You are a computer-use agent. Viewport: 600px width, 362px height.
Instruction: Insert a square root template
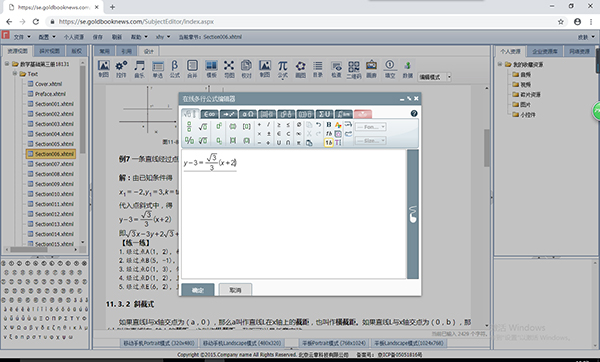click(203, 127)
